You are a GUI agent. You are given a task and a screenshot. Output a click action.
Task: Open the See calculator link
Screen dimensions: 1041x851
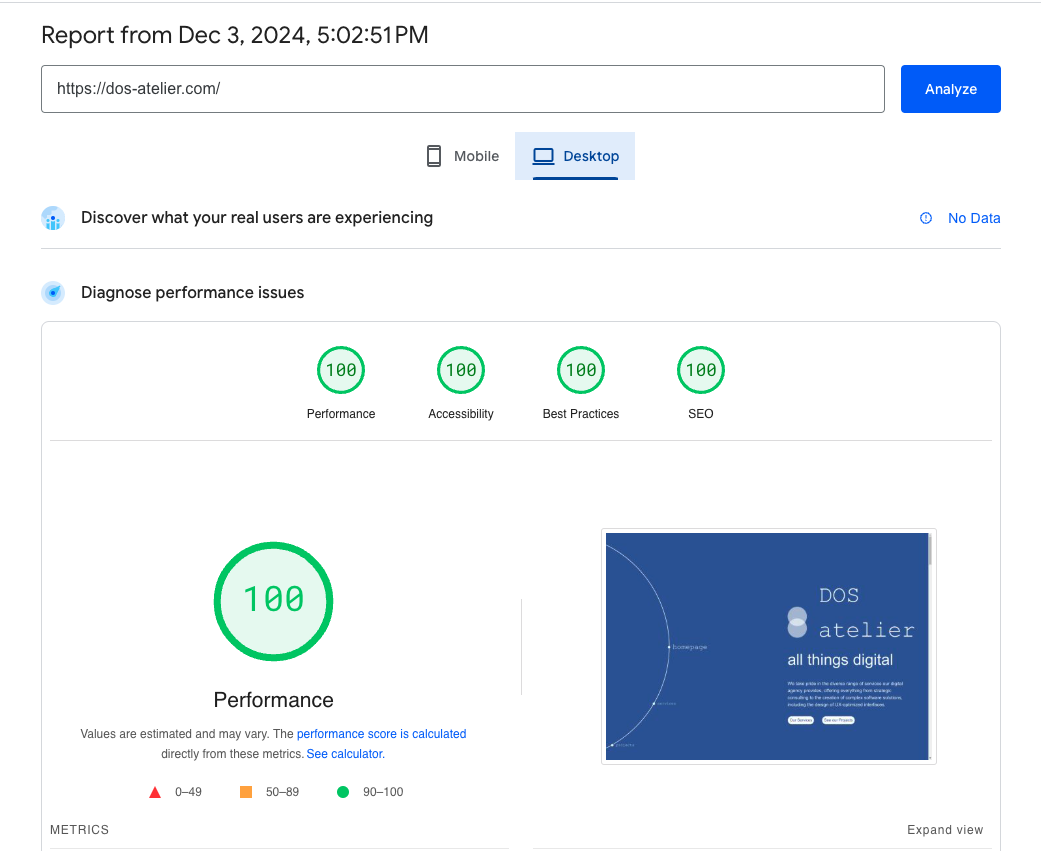[345, 754]
